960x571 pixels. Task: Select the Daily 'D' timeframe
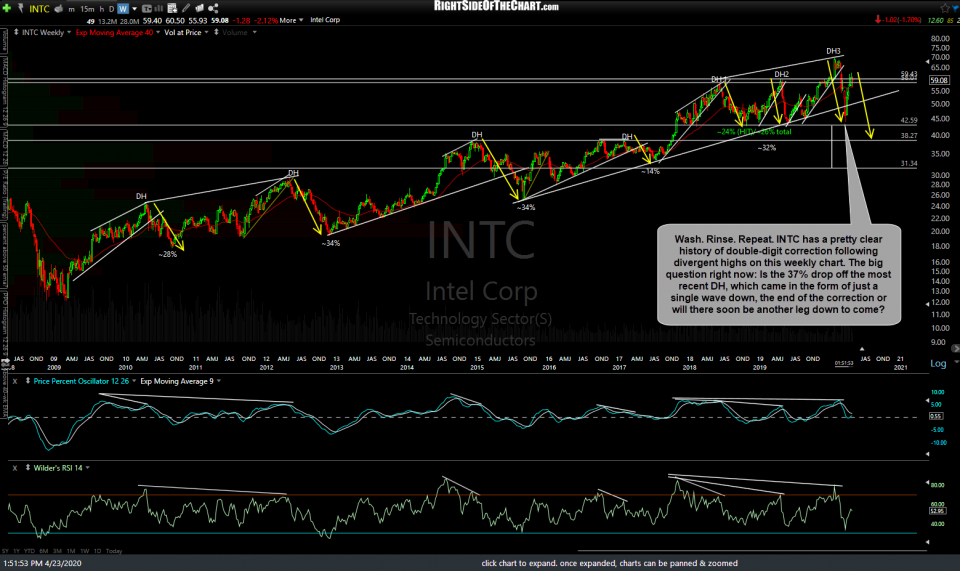(111, 9)
